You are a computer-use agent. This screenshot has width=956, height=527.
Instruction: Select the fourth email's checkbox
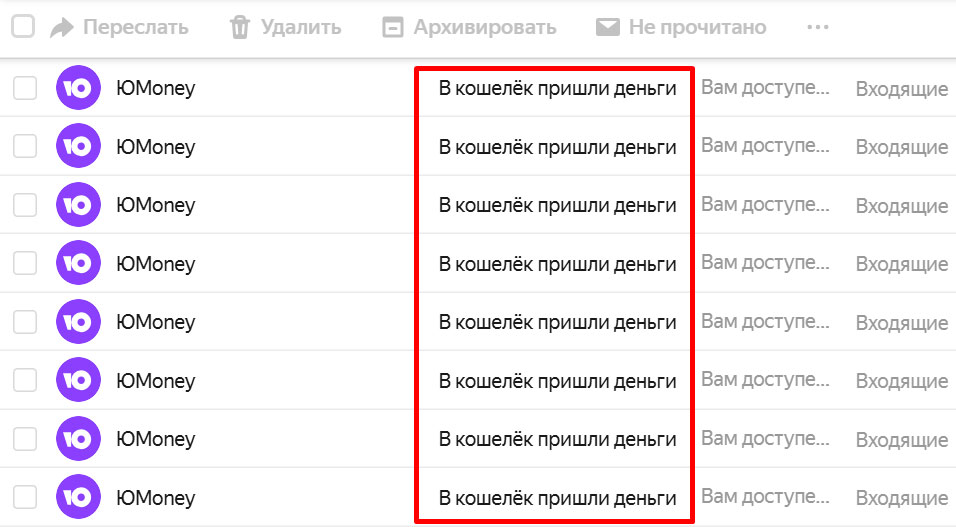tap(25, 264)
